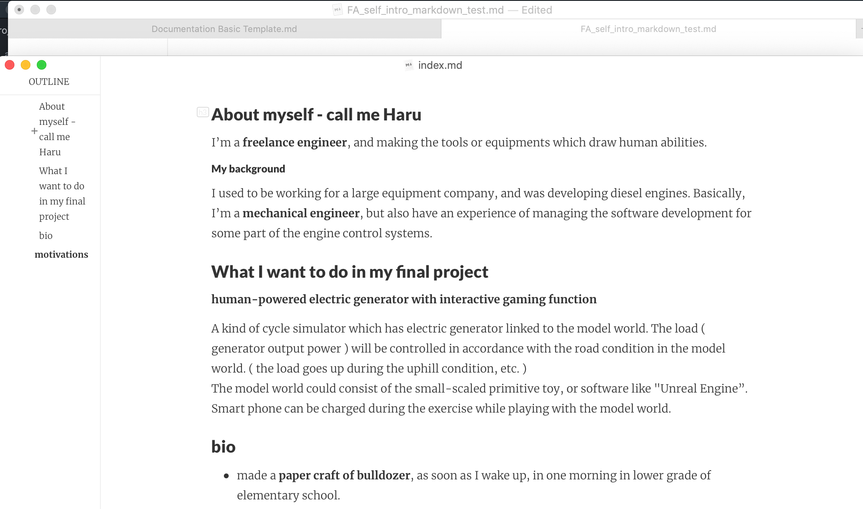Select 'FA_self_intro_markdown_test.md' tab in background window
863x509 pixels.
(x=648, y=29)
